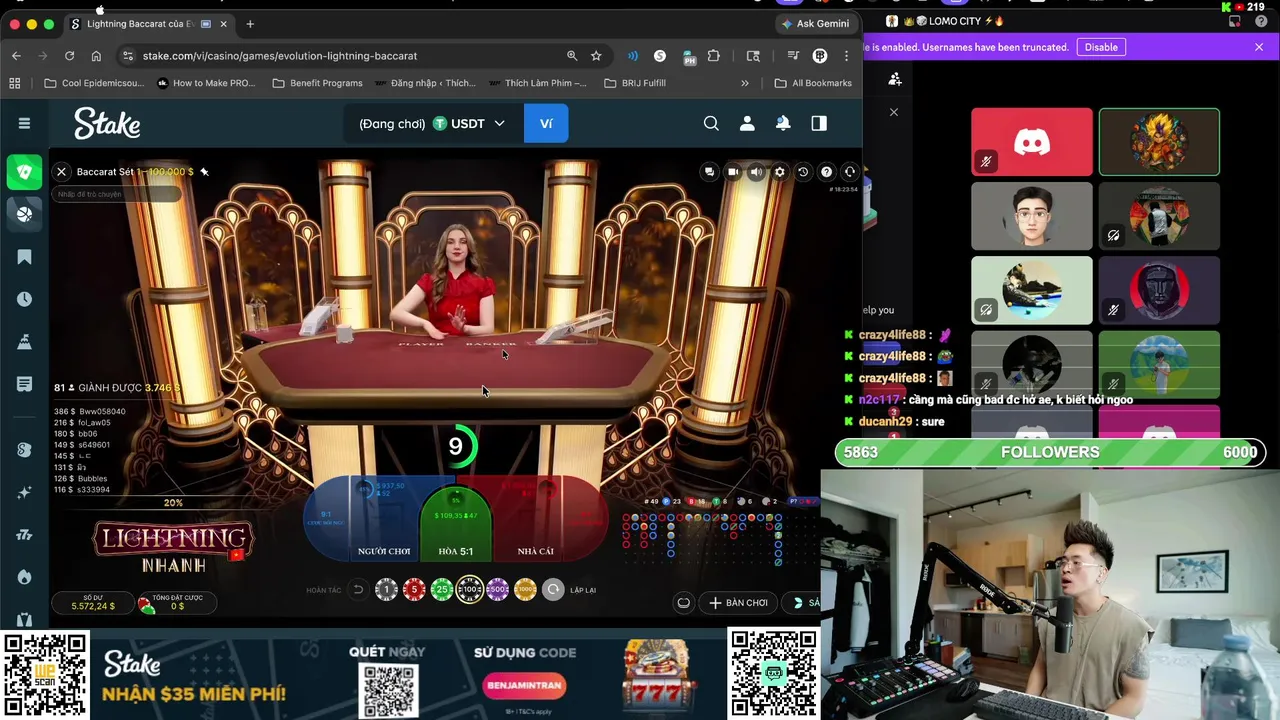
Task: Open the flame sidebar icon
Action: (x=24, y=577)
